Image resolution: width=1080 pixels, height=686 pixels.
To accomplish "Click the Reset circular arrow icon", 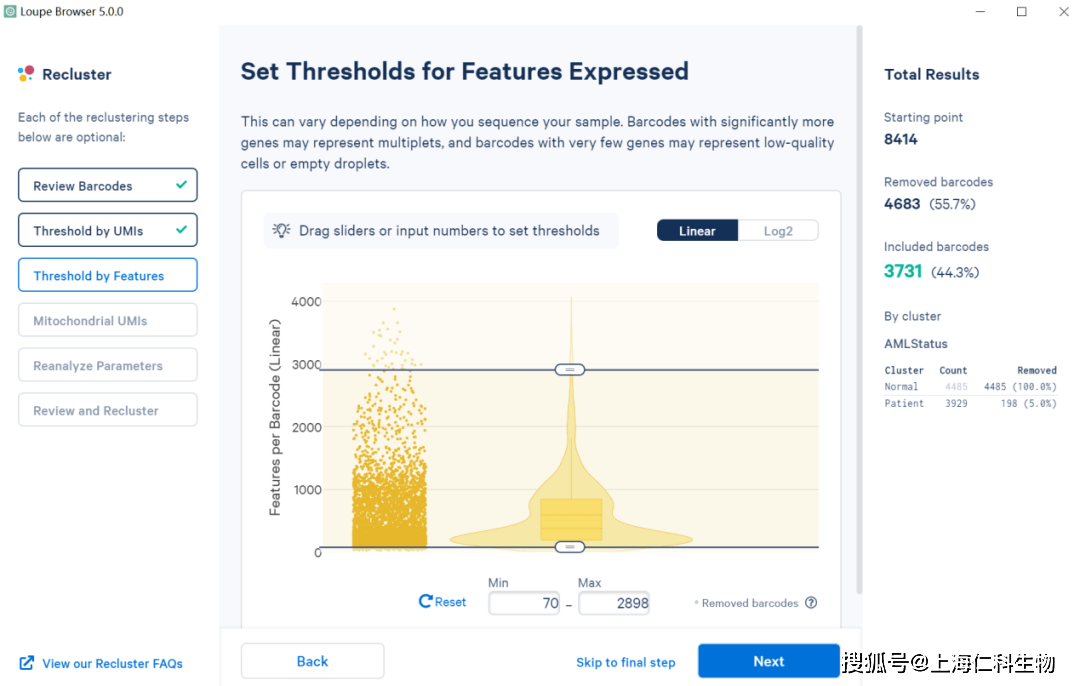I will (426, 601).
